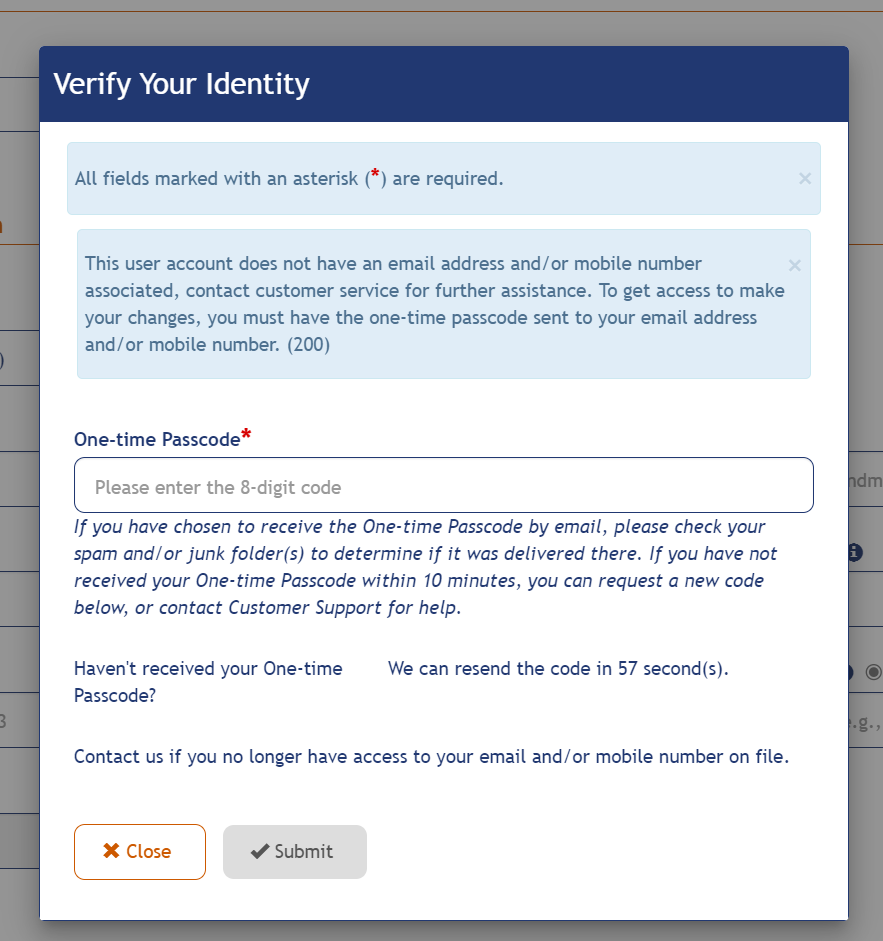Dismiss the account error alert with its × icon
The image size is (883, 941).
[795, 265]
